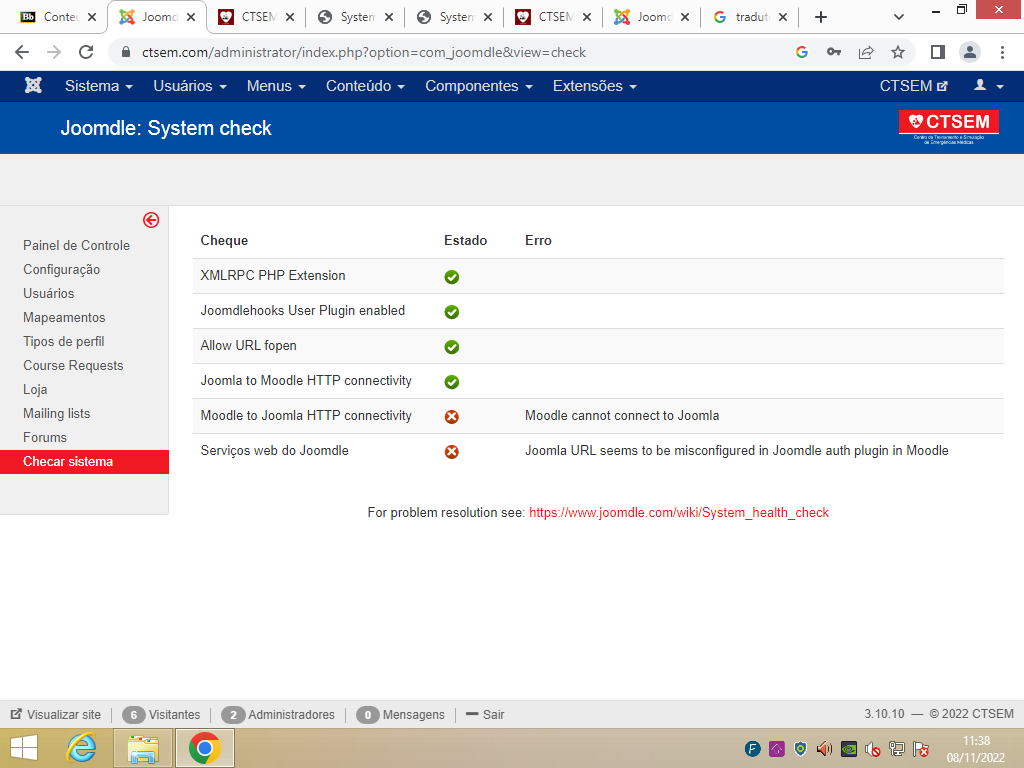Viewport: 1024px width, 768px height.
Task: Expand the Componentes menu
Action: [x=479, y=86]
